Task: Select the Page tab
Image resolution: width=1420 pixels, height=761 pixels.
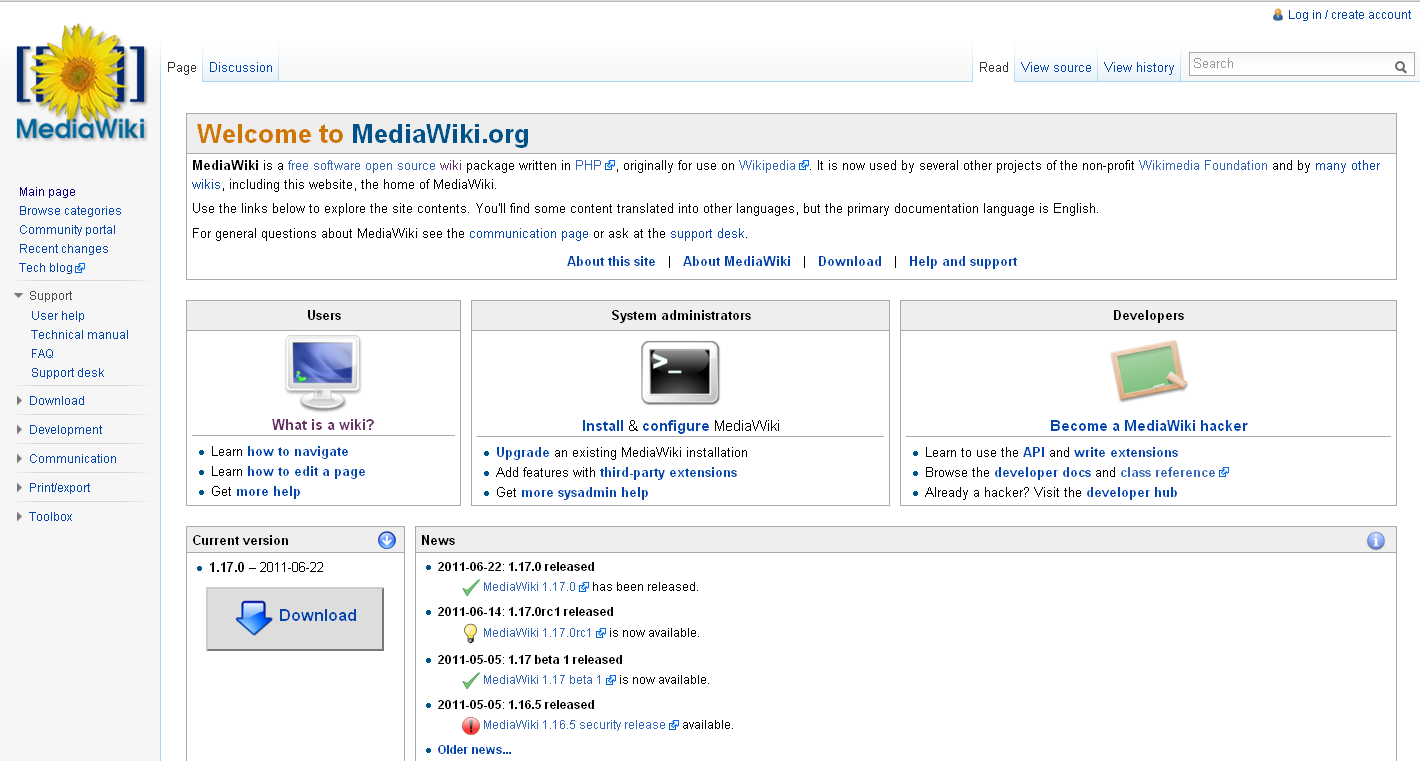Action: pyautogui.click(x=182, y=67)
